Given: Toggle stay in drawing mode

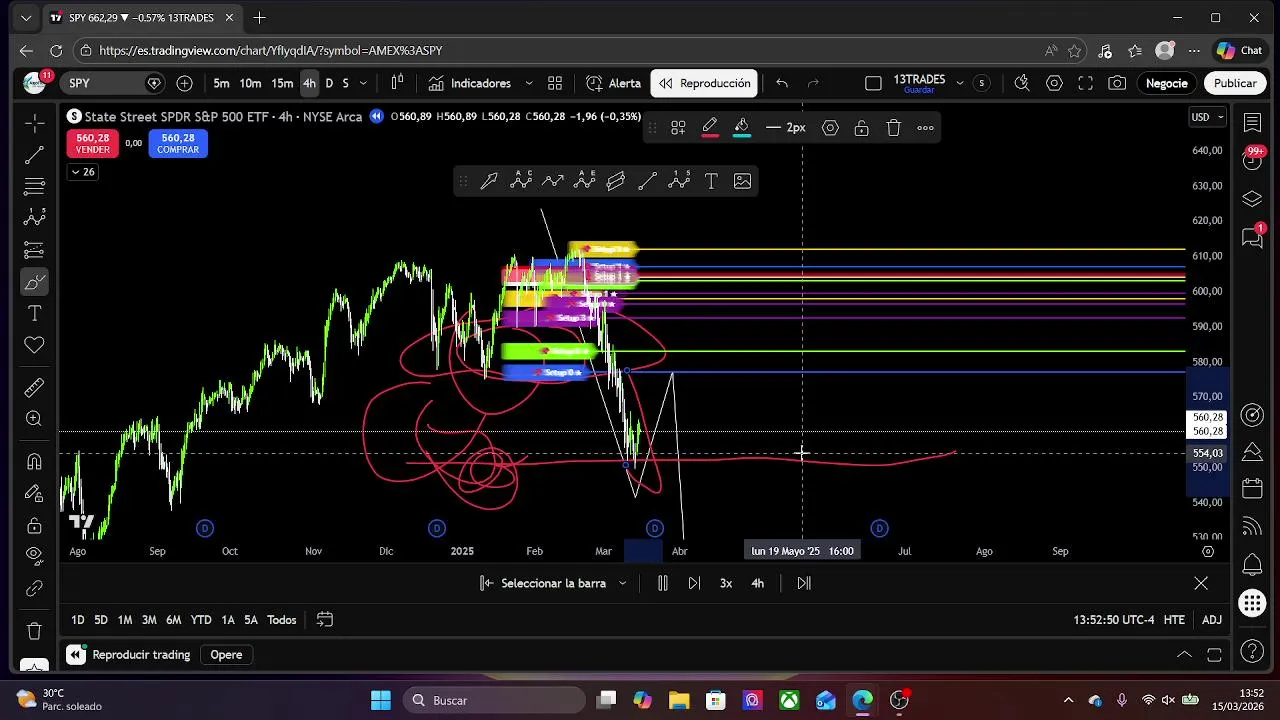Looking at the screenshot, I should [34, 493].
